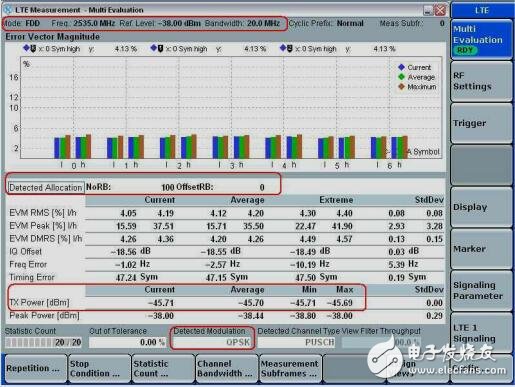Switch to LTE 1 Signaling

482,333
